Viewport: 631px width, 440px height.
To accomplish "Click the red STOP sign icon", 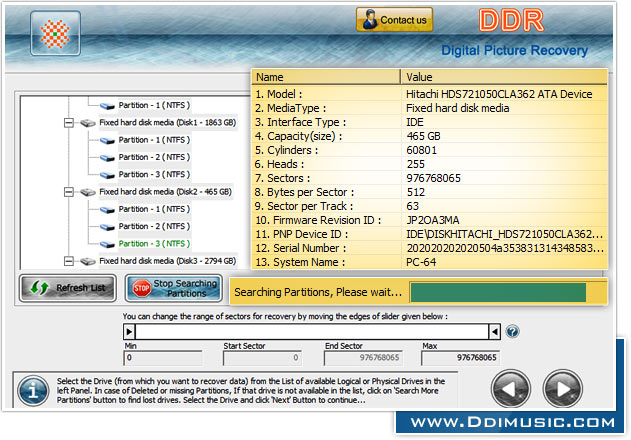I will pyautogui.click(x=141, y=288).
